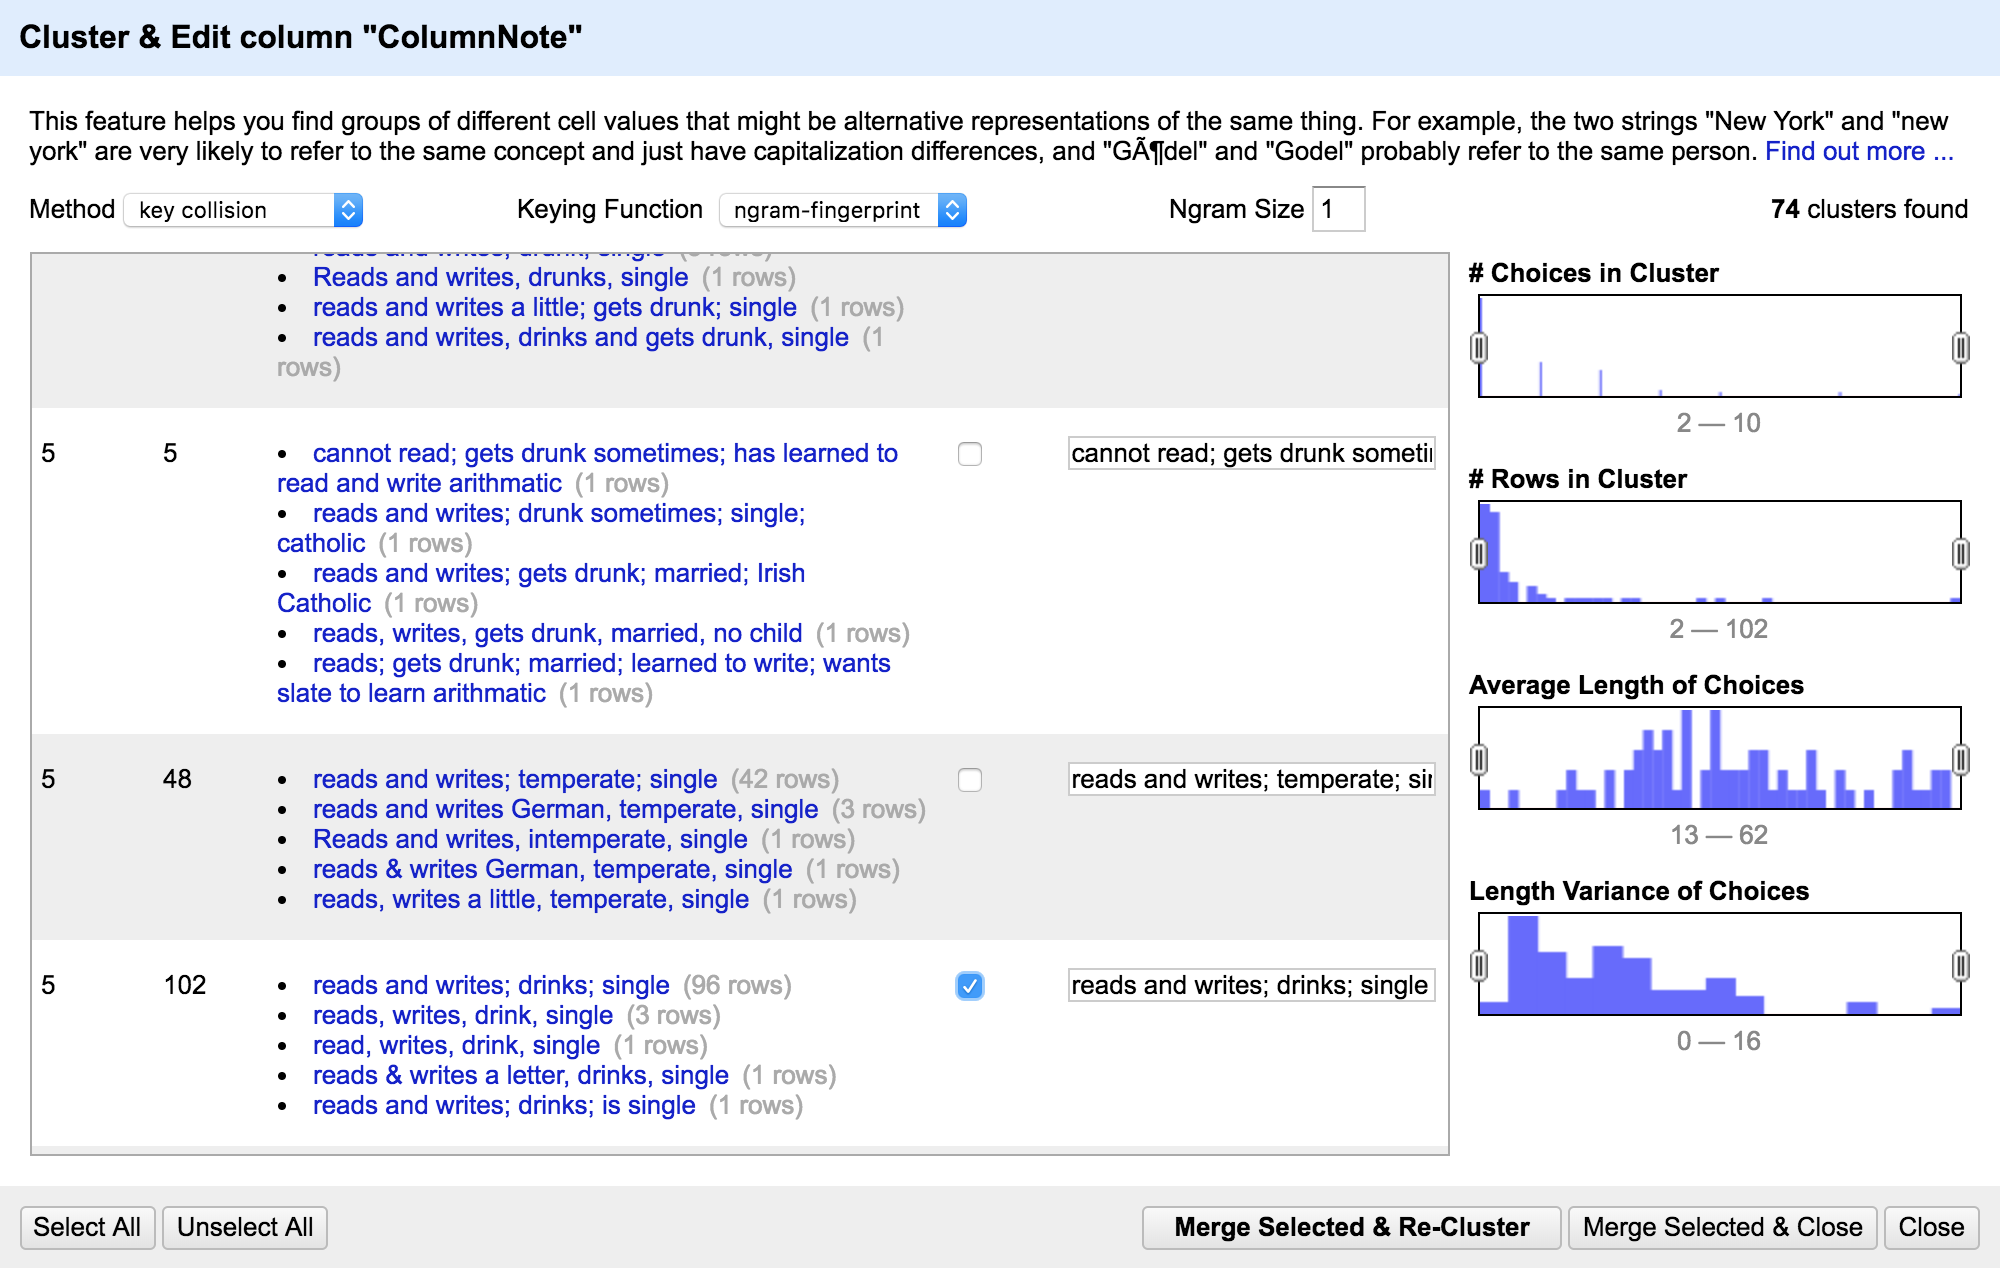Click right handle of Rows in Cluster histogram
Viewport: 2000px width, 1268px height.
point(1960,554)
